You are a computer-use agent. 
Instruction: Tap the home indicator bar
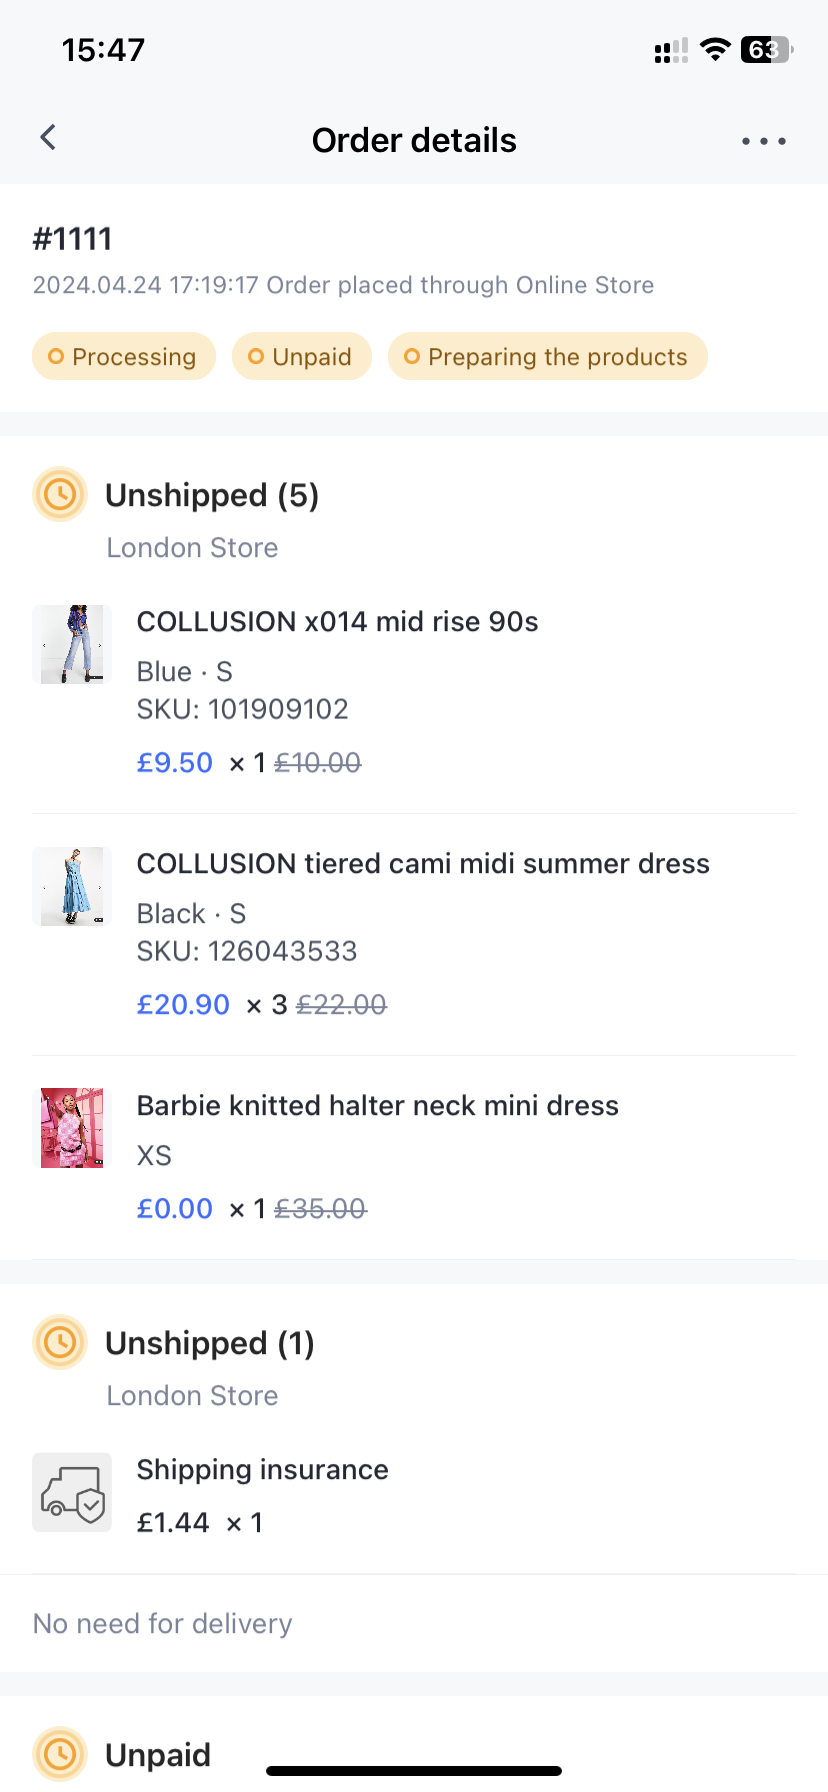[x=414, y=1771]
